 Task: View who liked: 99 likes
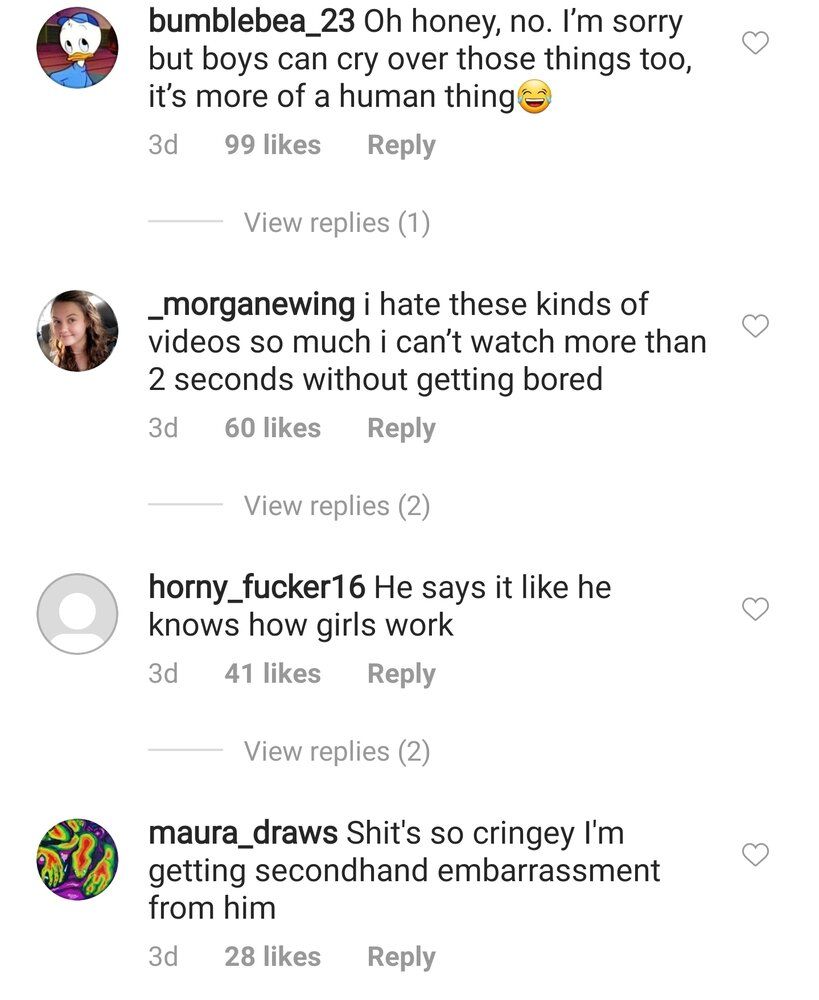272,145
